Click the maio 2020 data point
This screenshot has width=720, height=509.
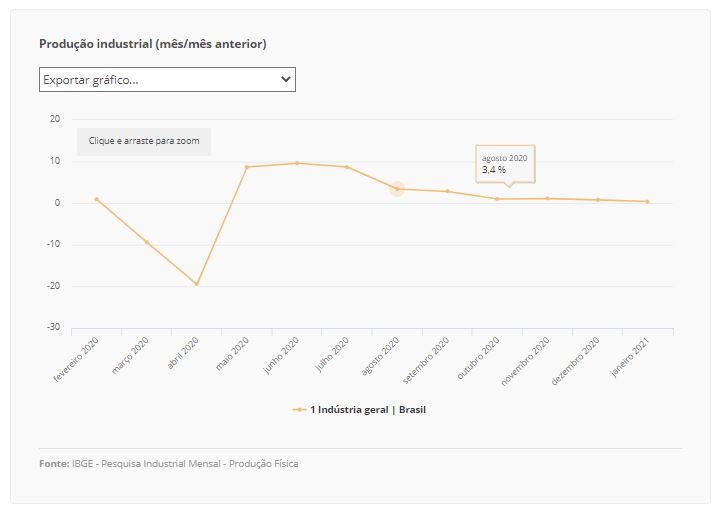pos(247,167)
